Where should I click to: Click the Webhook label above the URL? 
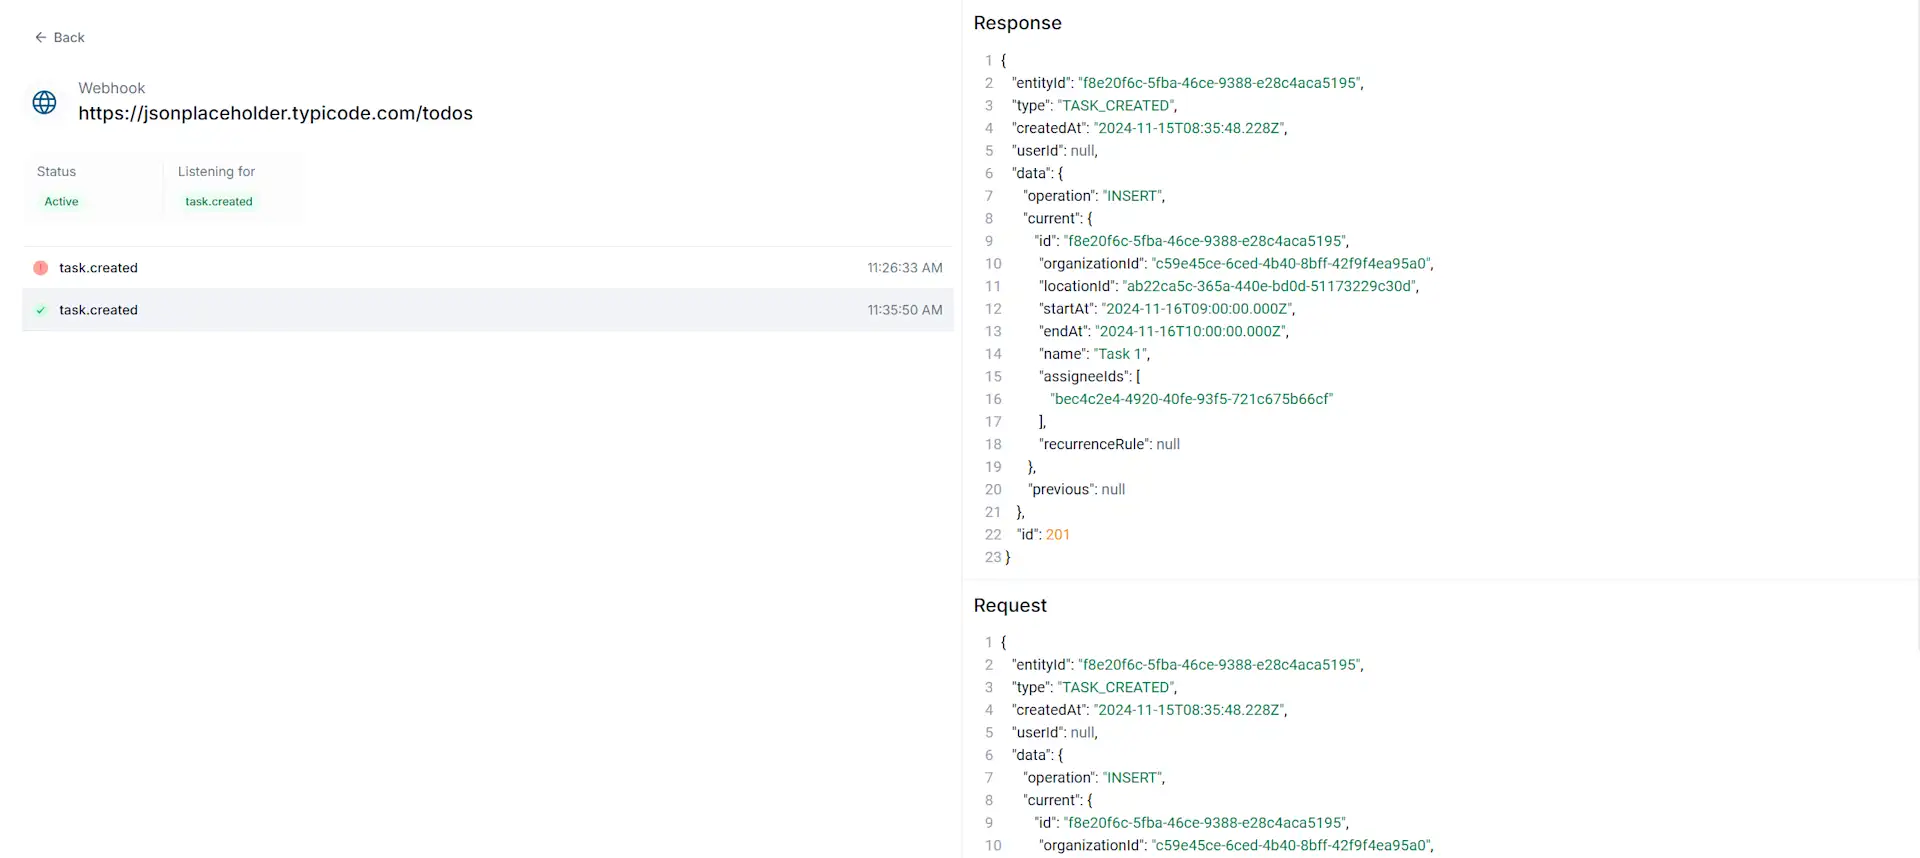point(112,88)
